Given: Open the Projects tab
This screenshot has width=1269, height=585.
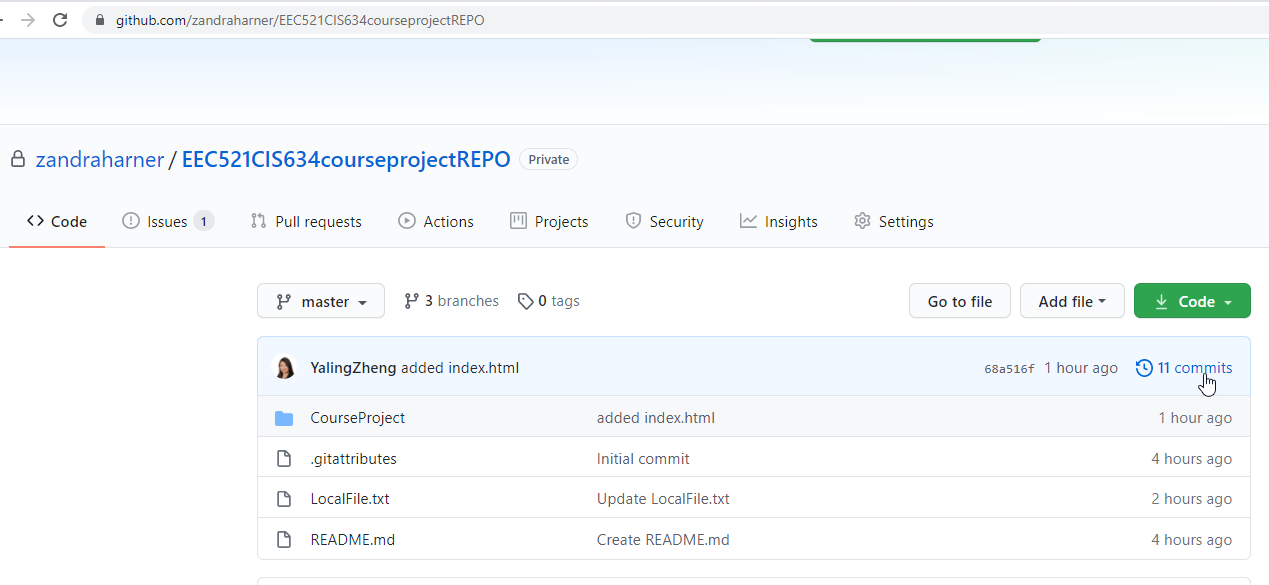Looking at the screenshot, I should coord(549,221).
